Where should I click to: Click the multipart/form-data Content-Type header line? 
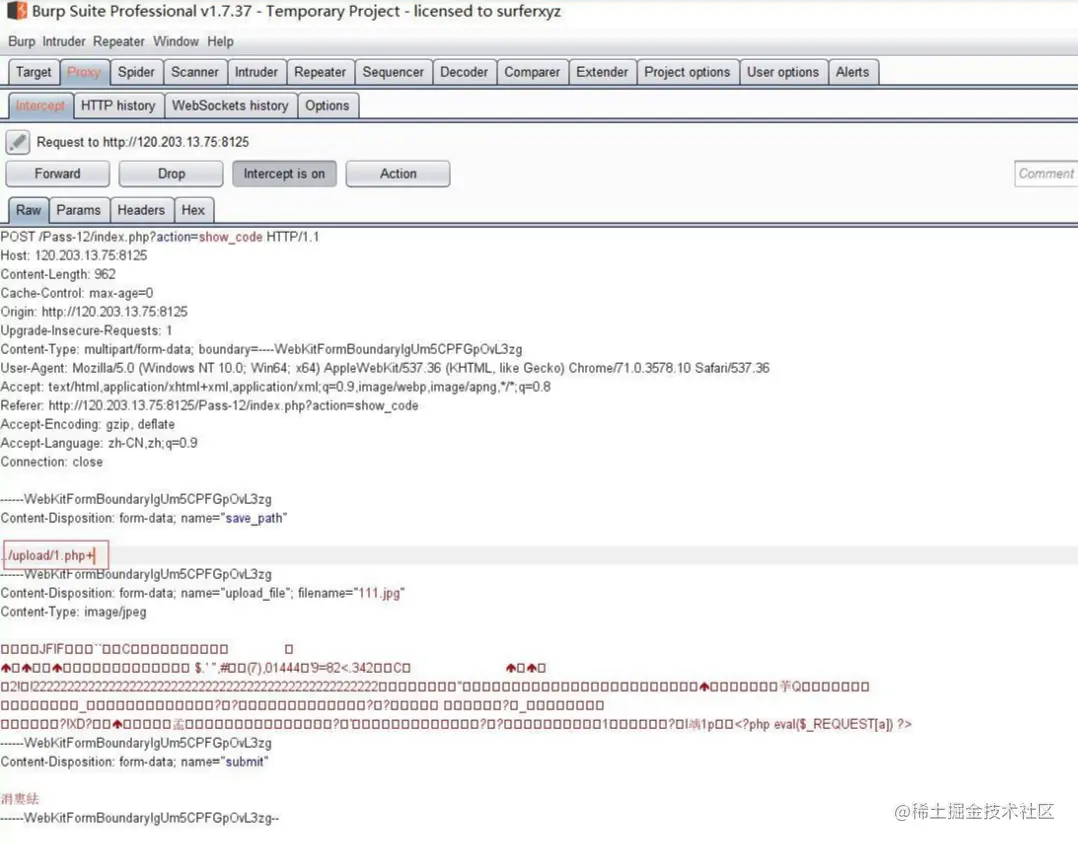click(x=261, y=350)
